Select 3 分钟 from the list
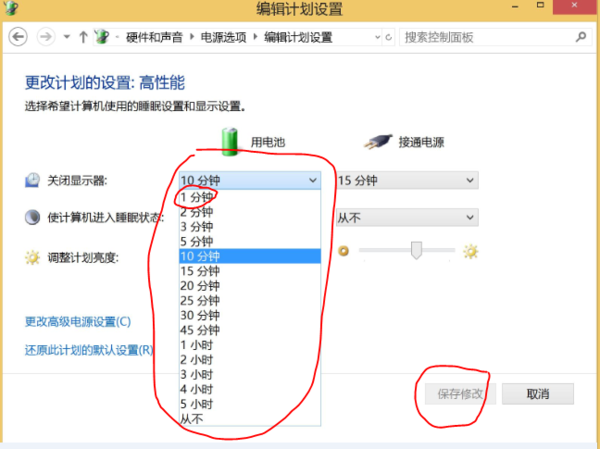The image size is (600, 449). [x=250, y=227]
